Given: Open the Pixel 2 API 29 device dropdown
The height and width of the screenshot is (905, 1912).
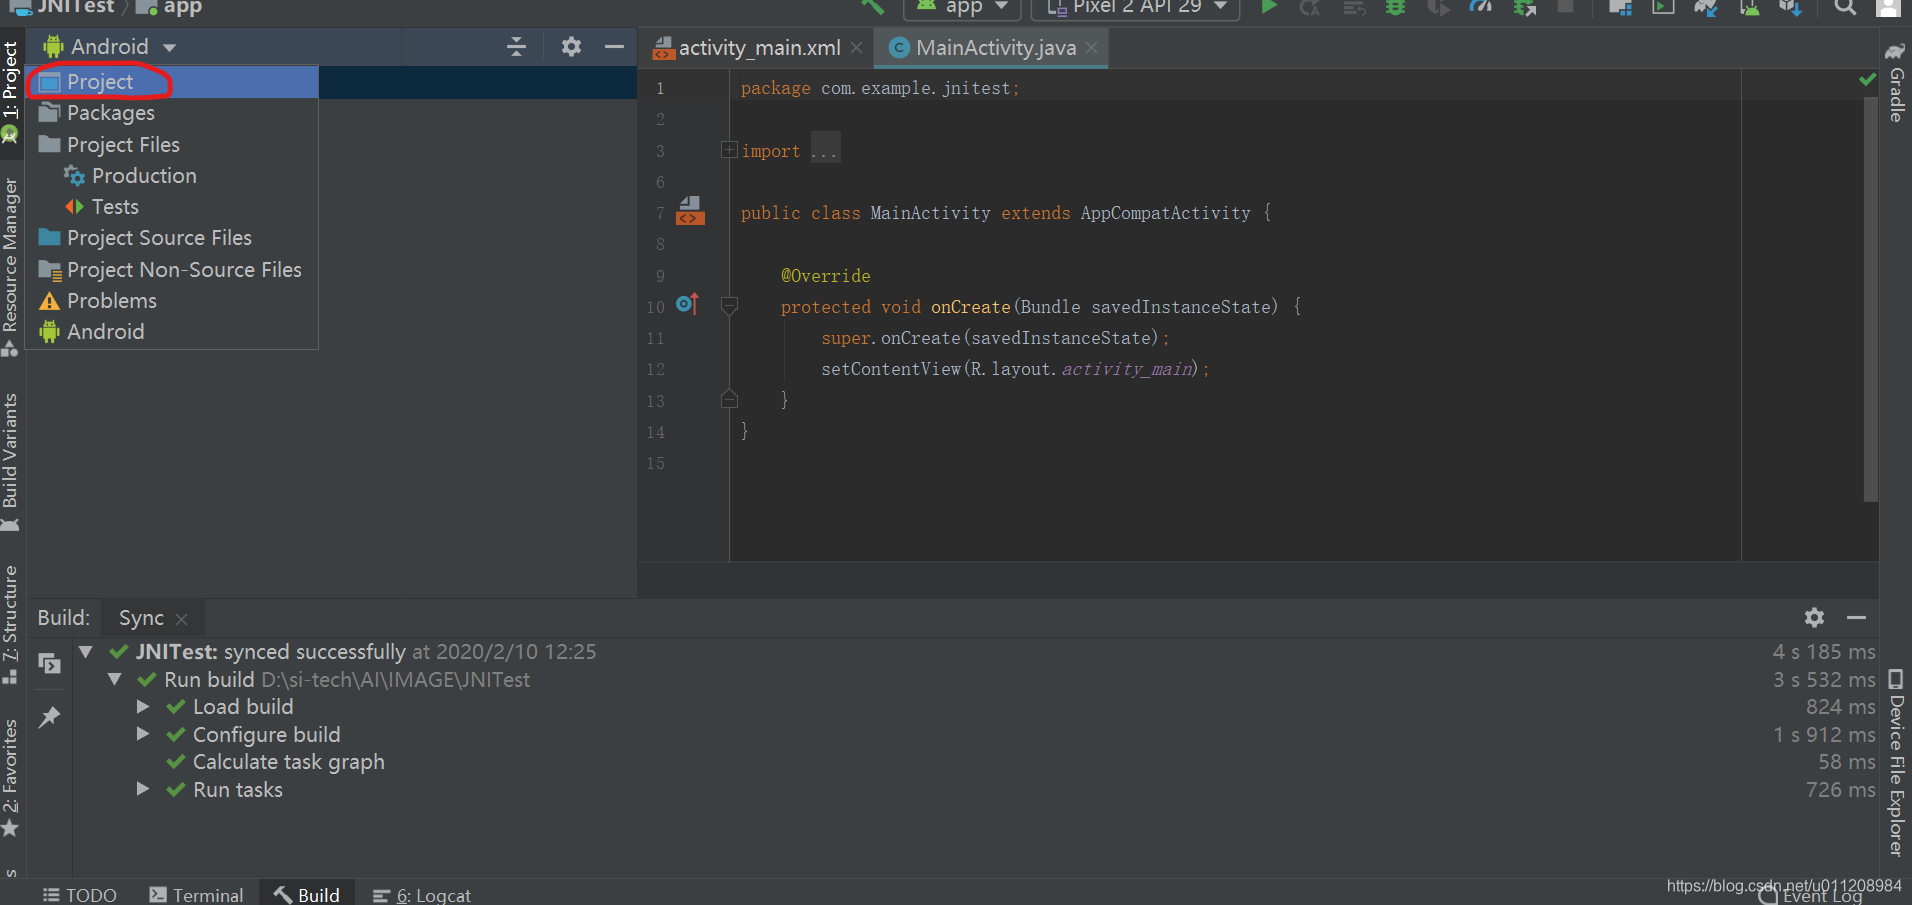Looking at the screenshot, I should [1135, 7].
